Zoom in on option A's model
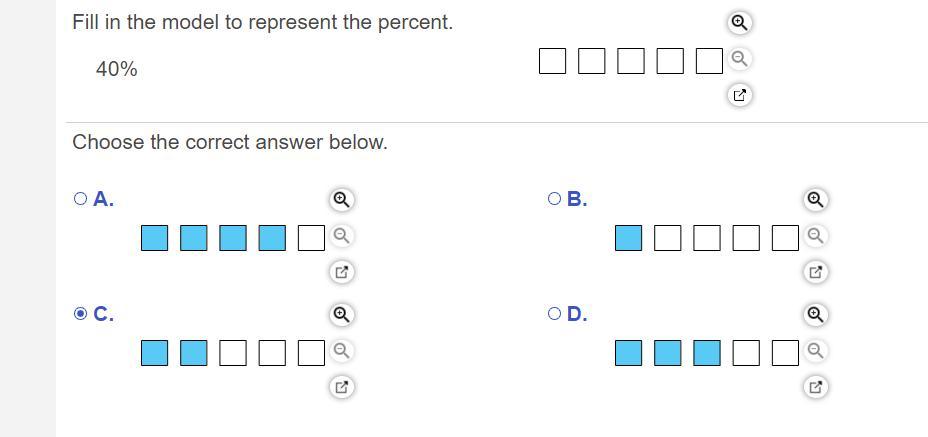 341,199
